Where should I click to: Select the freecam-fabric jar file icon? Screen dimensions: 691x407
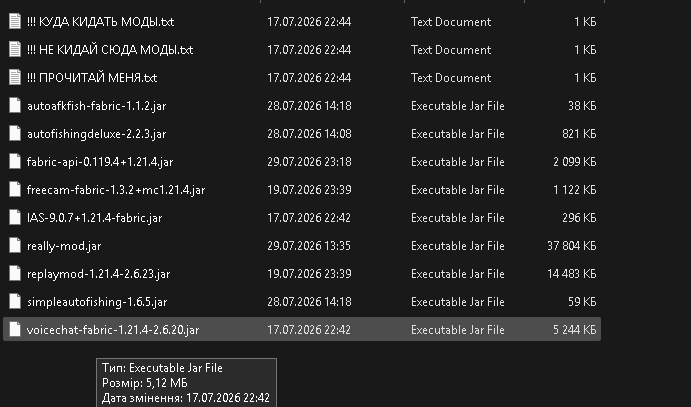[15, 189]
